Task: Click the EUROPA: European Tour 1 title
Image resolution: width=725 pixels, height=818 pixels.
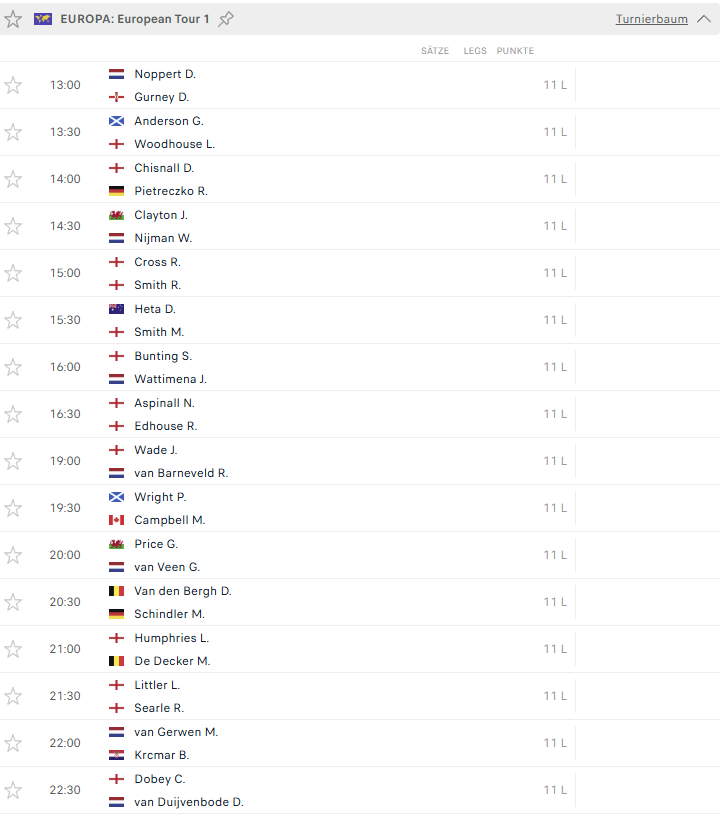Action: coord(135,19)
